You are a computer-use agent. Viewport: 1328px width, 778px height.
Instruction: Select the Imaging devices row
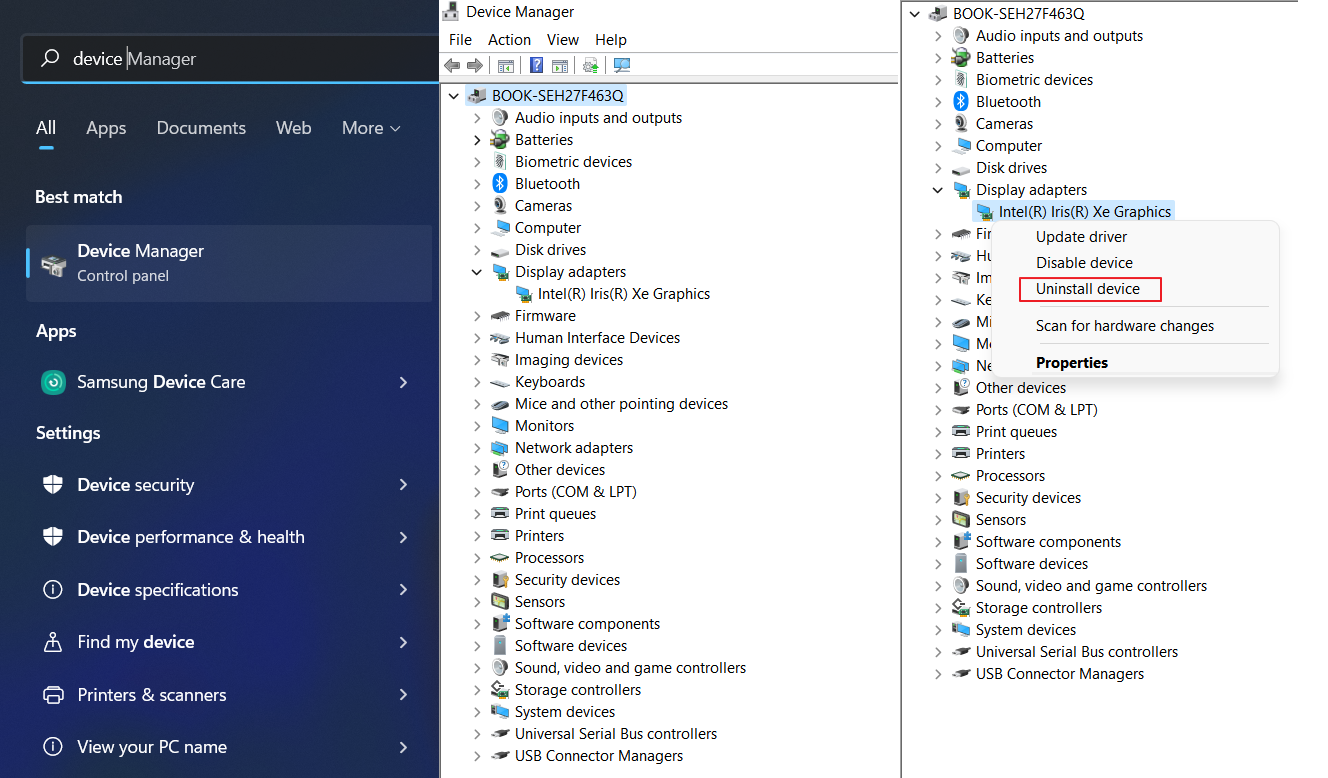point(568,360)
